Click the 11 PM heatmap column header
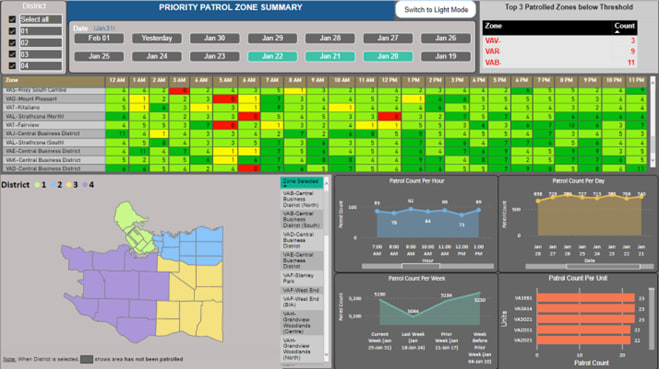 tap(636, 80)
